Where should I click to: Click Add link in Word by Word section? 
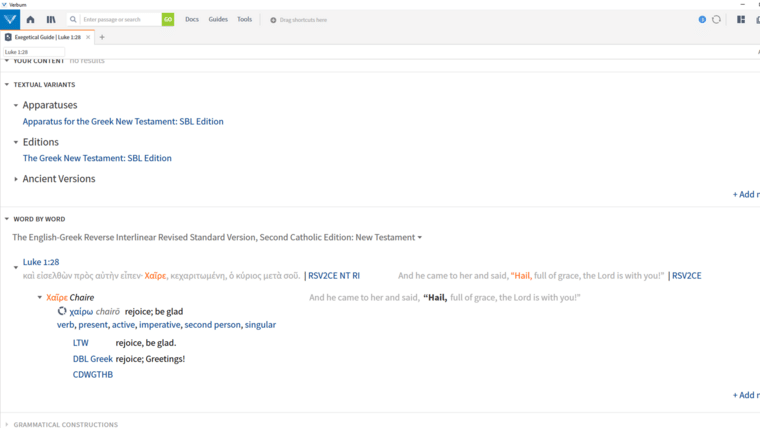tap(746, 395)
